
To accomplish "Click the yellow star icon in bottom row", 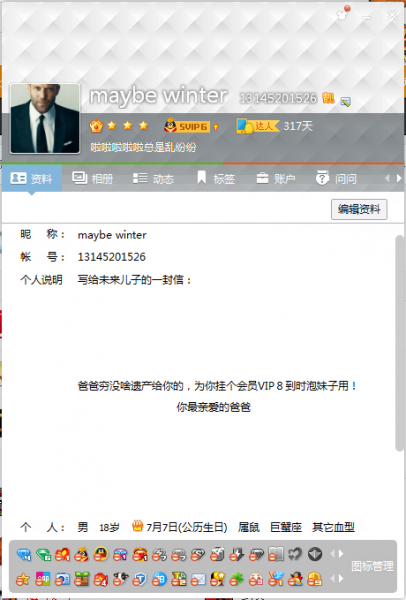I will click(23, 579).
